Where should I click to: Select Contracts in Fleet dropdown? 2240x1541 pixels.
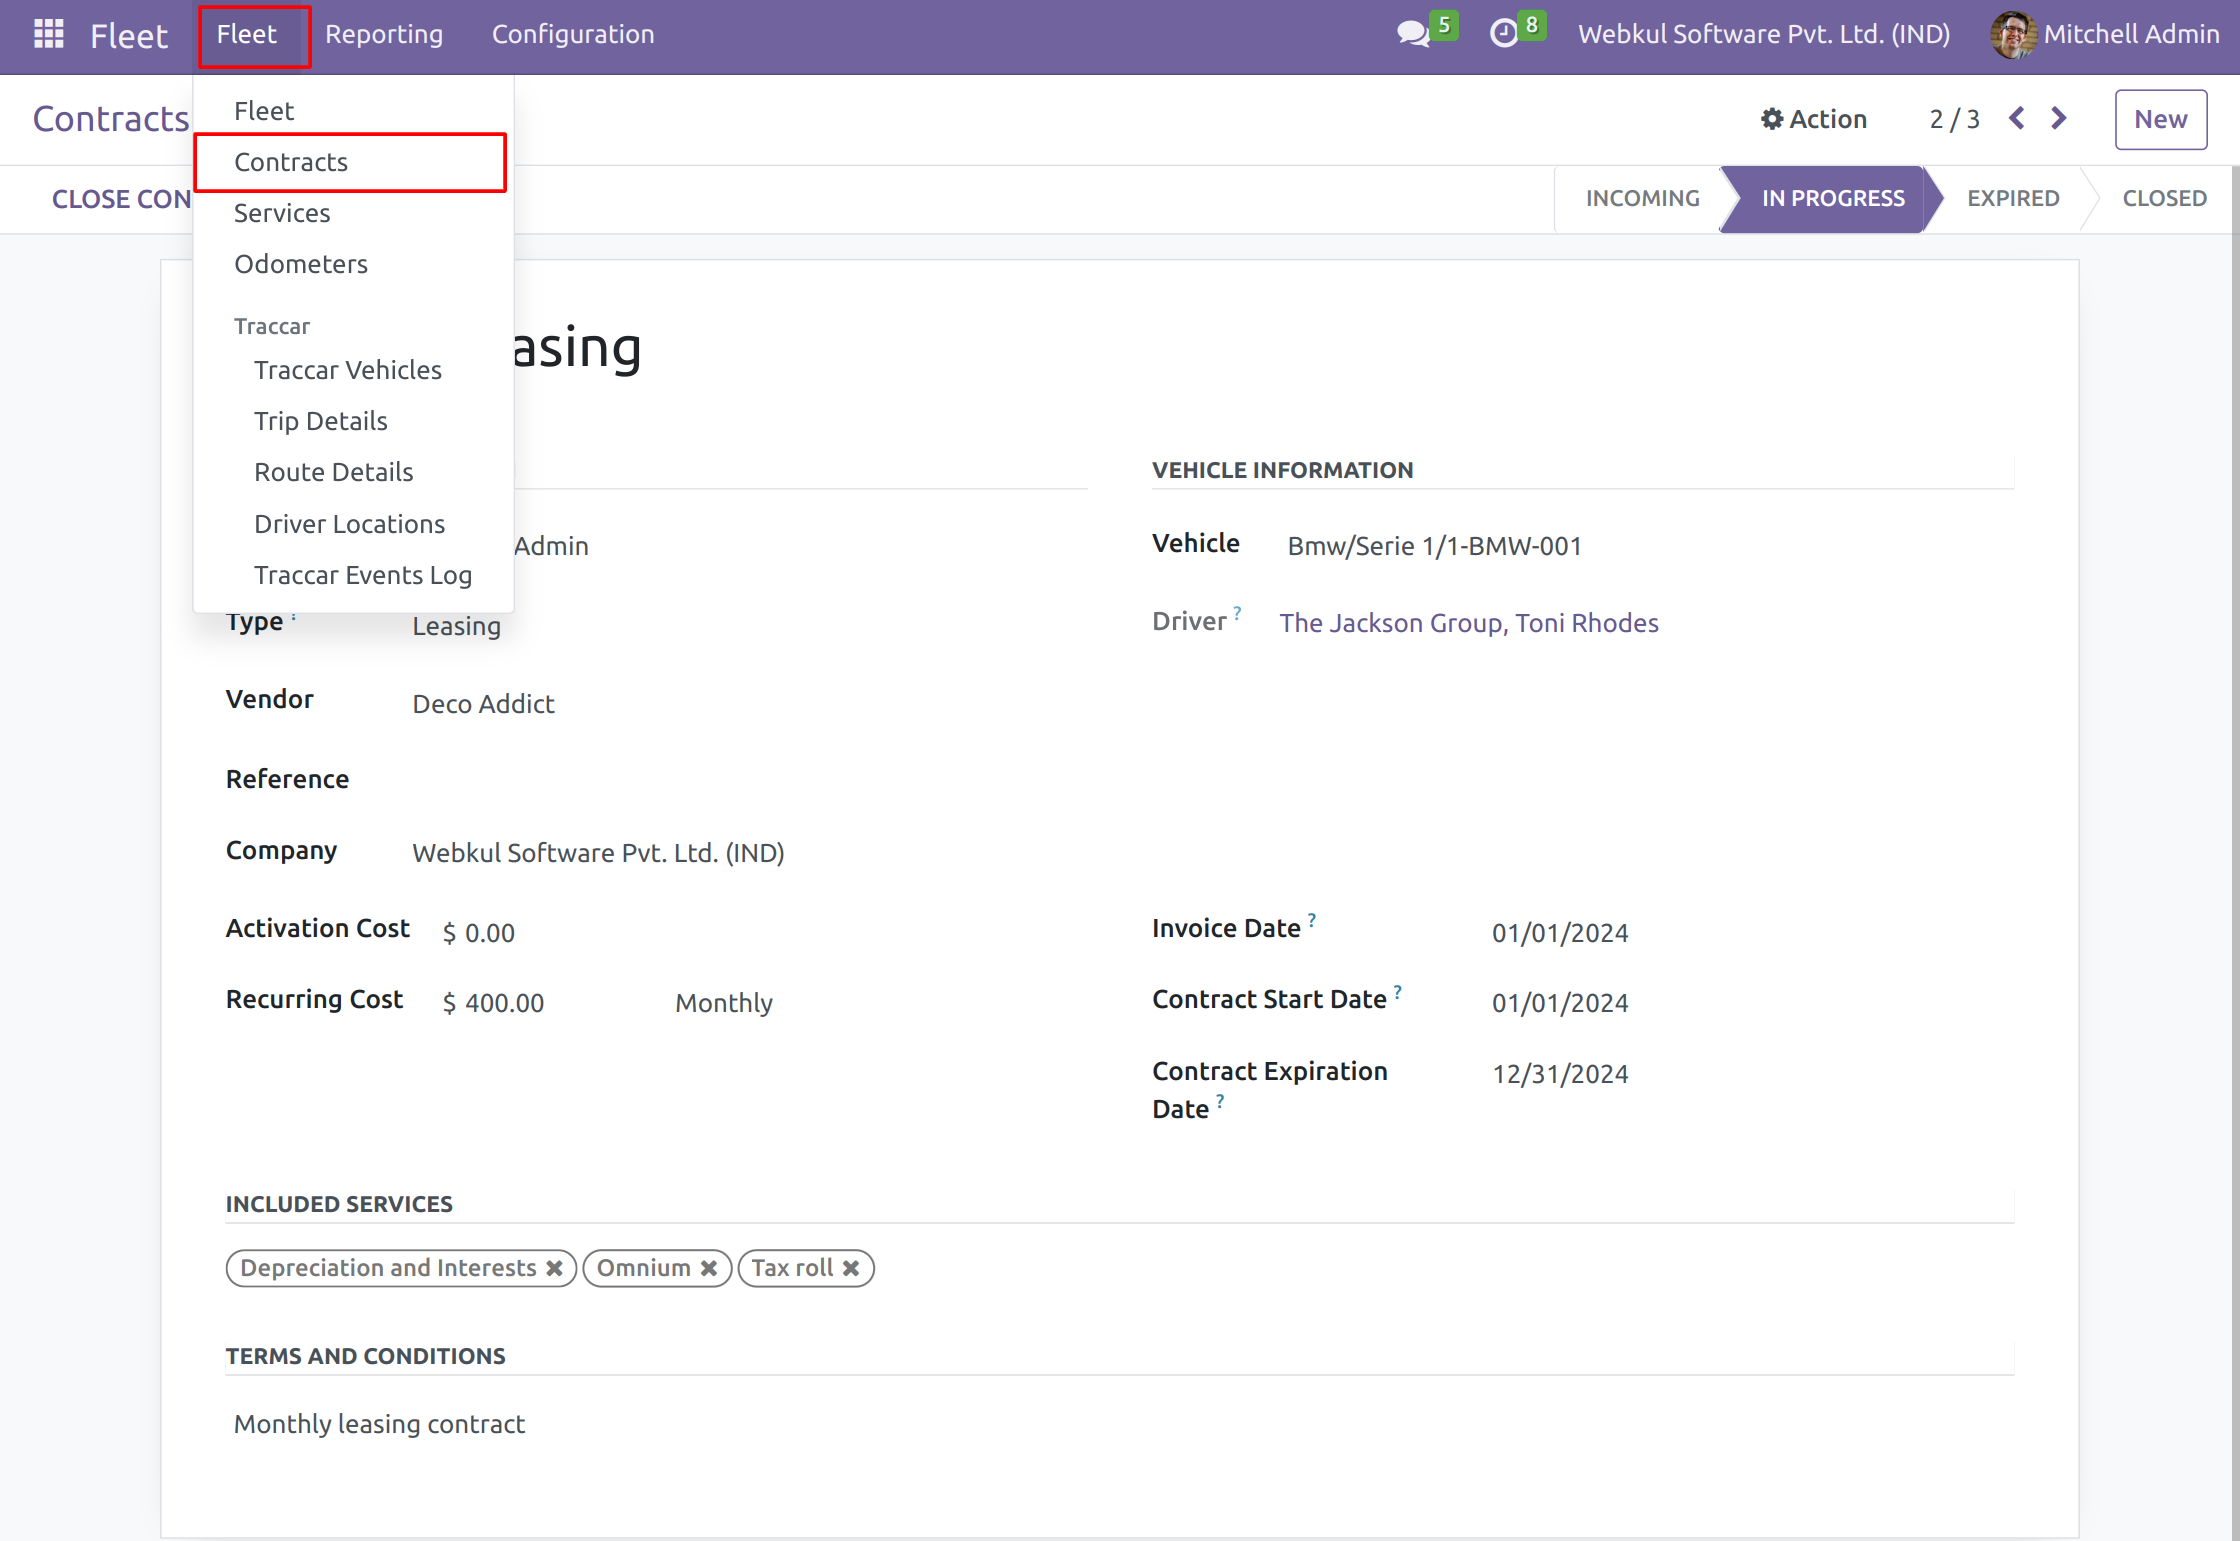tap(291, 162)
